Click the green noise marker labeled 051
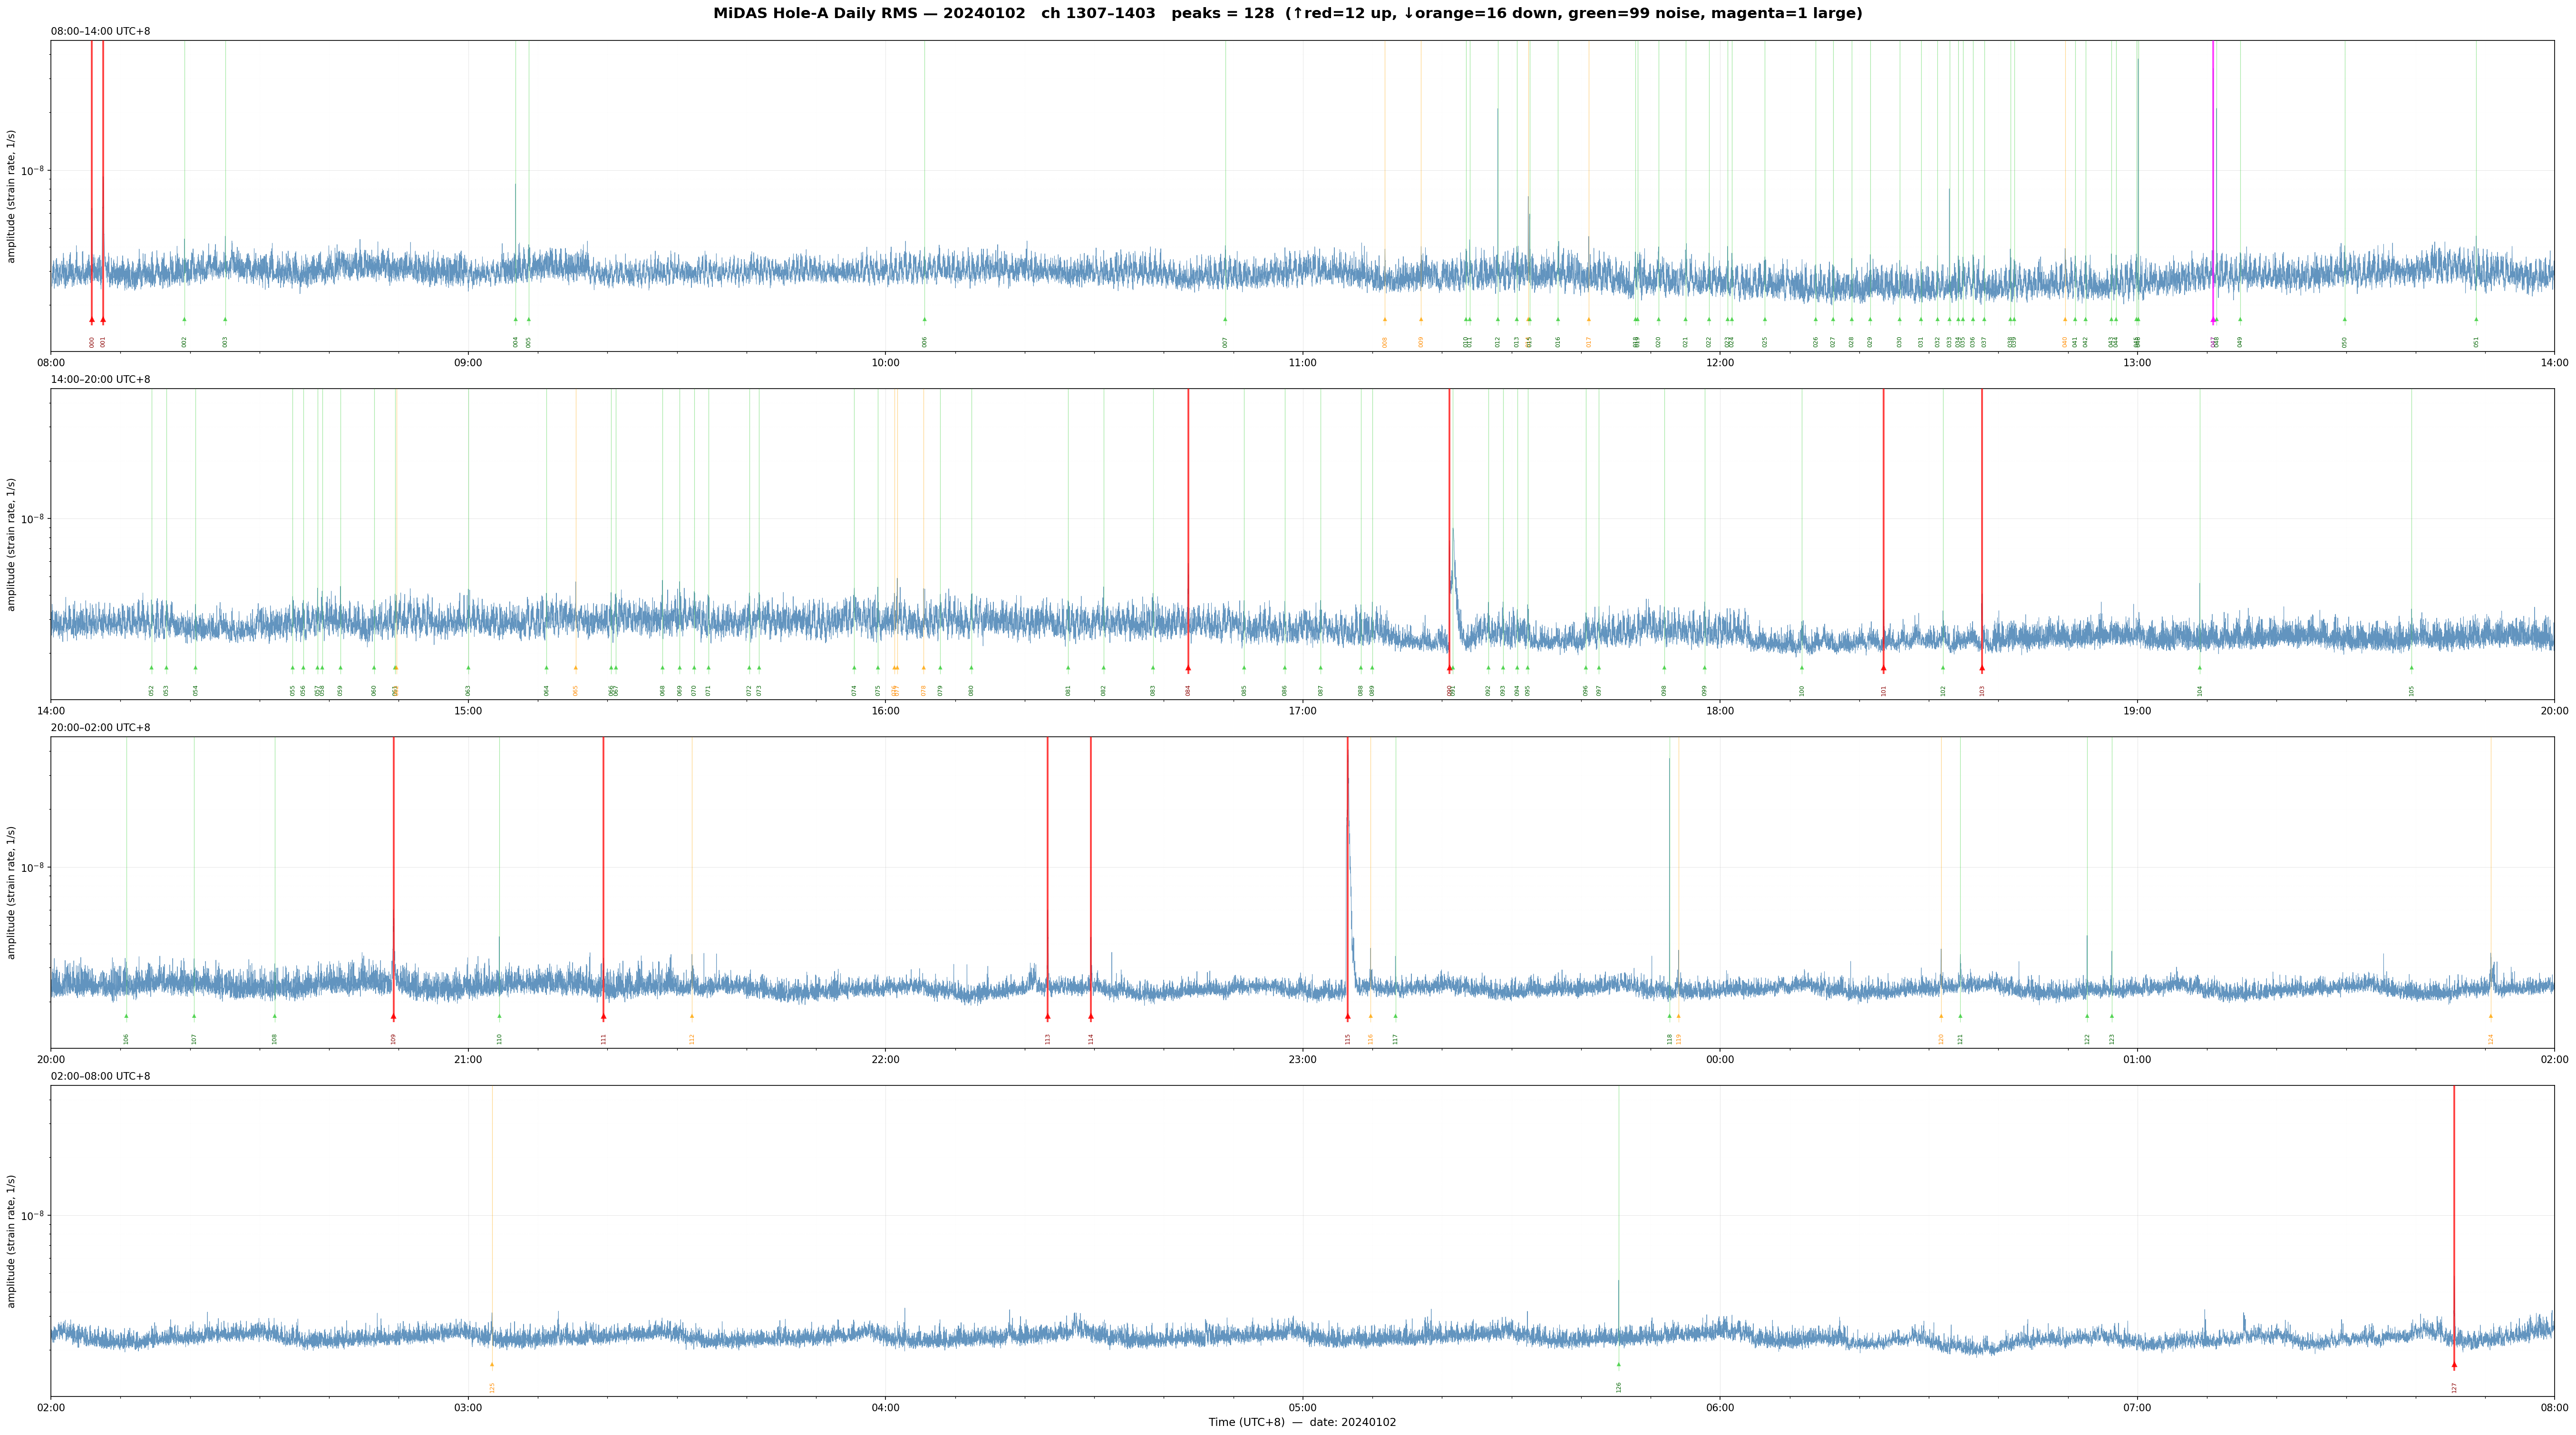 [x=2476, y=320]
